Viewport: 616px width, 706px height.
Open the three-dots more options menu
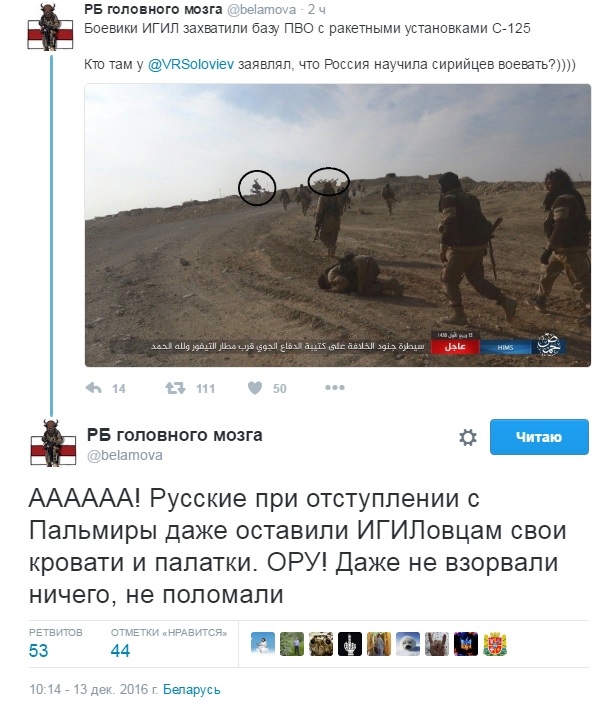pos(335,387)
